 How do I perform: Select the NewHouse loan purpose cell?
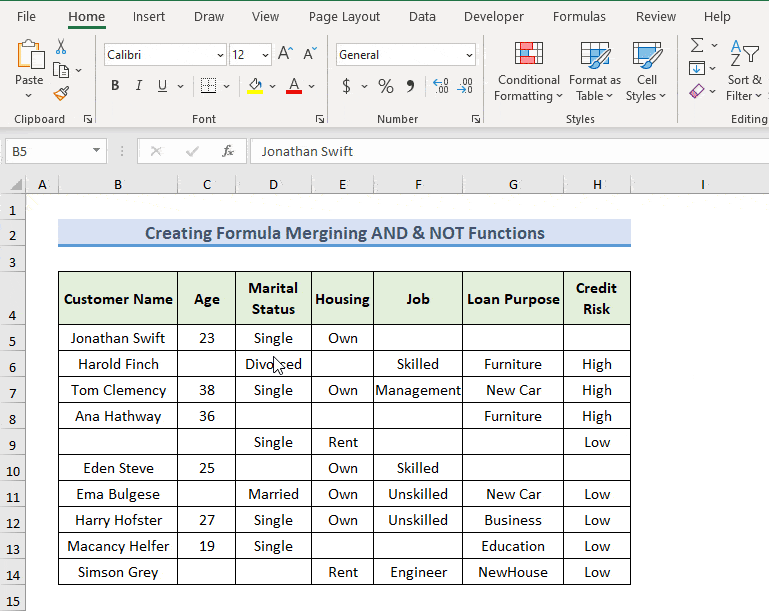point(513,572)
